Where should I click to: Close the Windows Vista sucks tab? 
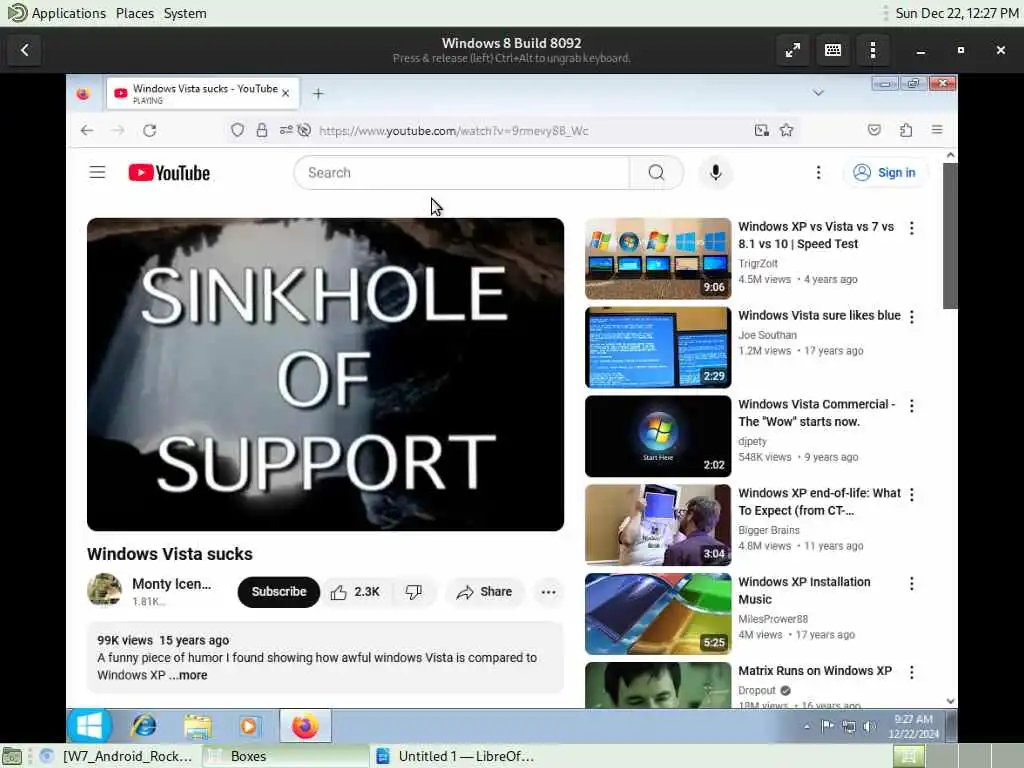pos(285,93)
